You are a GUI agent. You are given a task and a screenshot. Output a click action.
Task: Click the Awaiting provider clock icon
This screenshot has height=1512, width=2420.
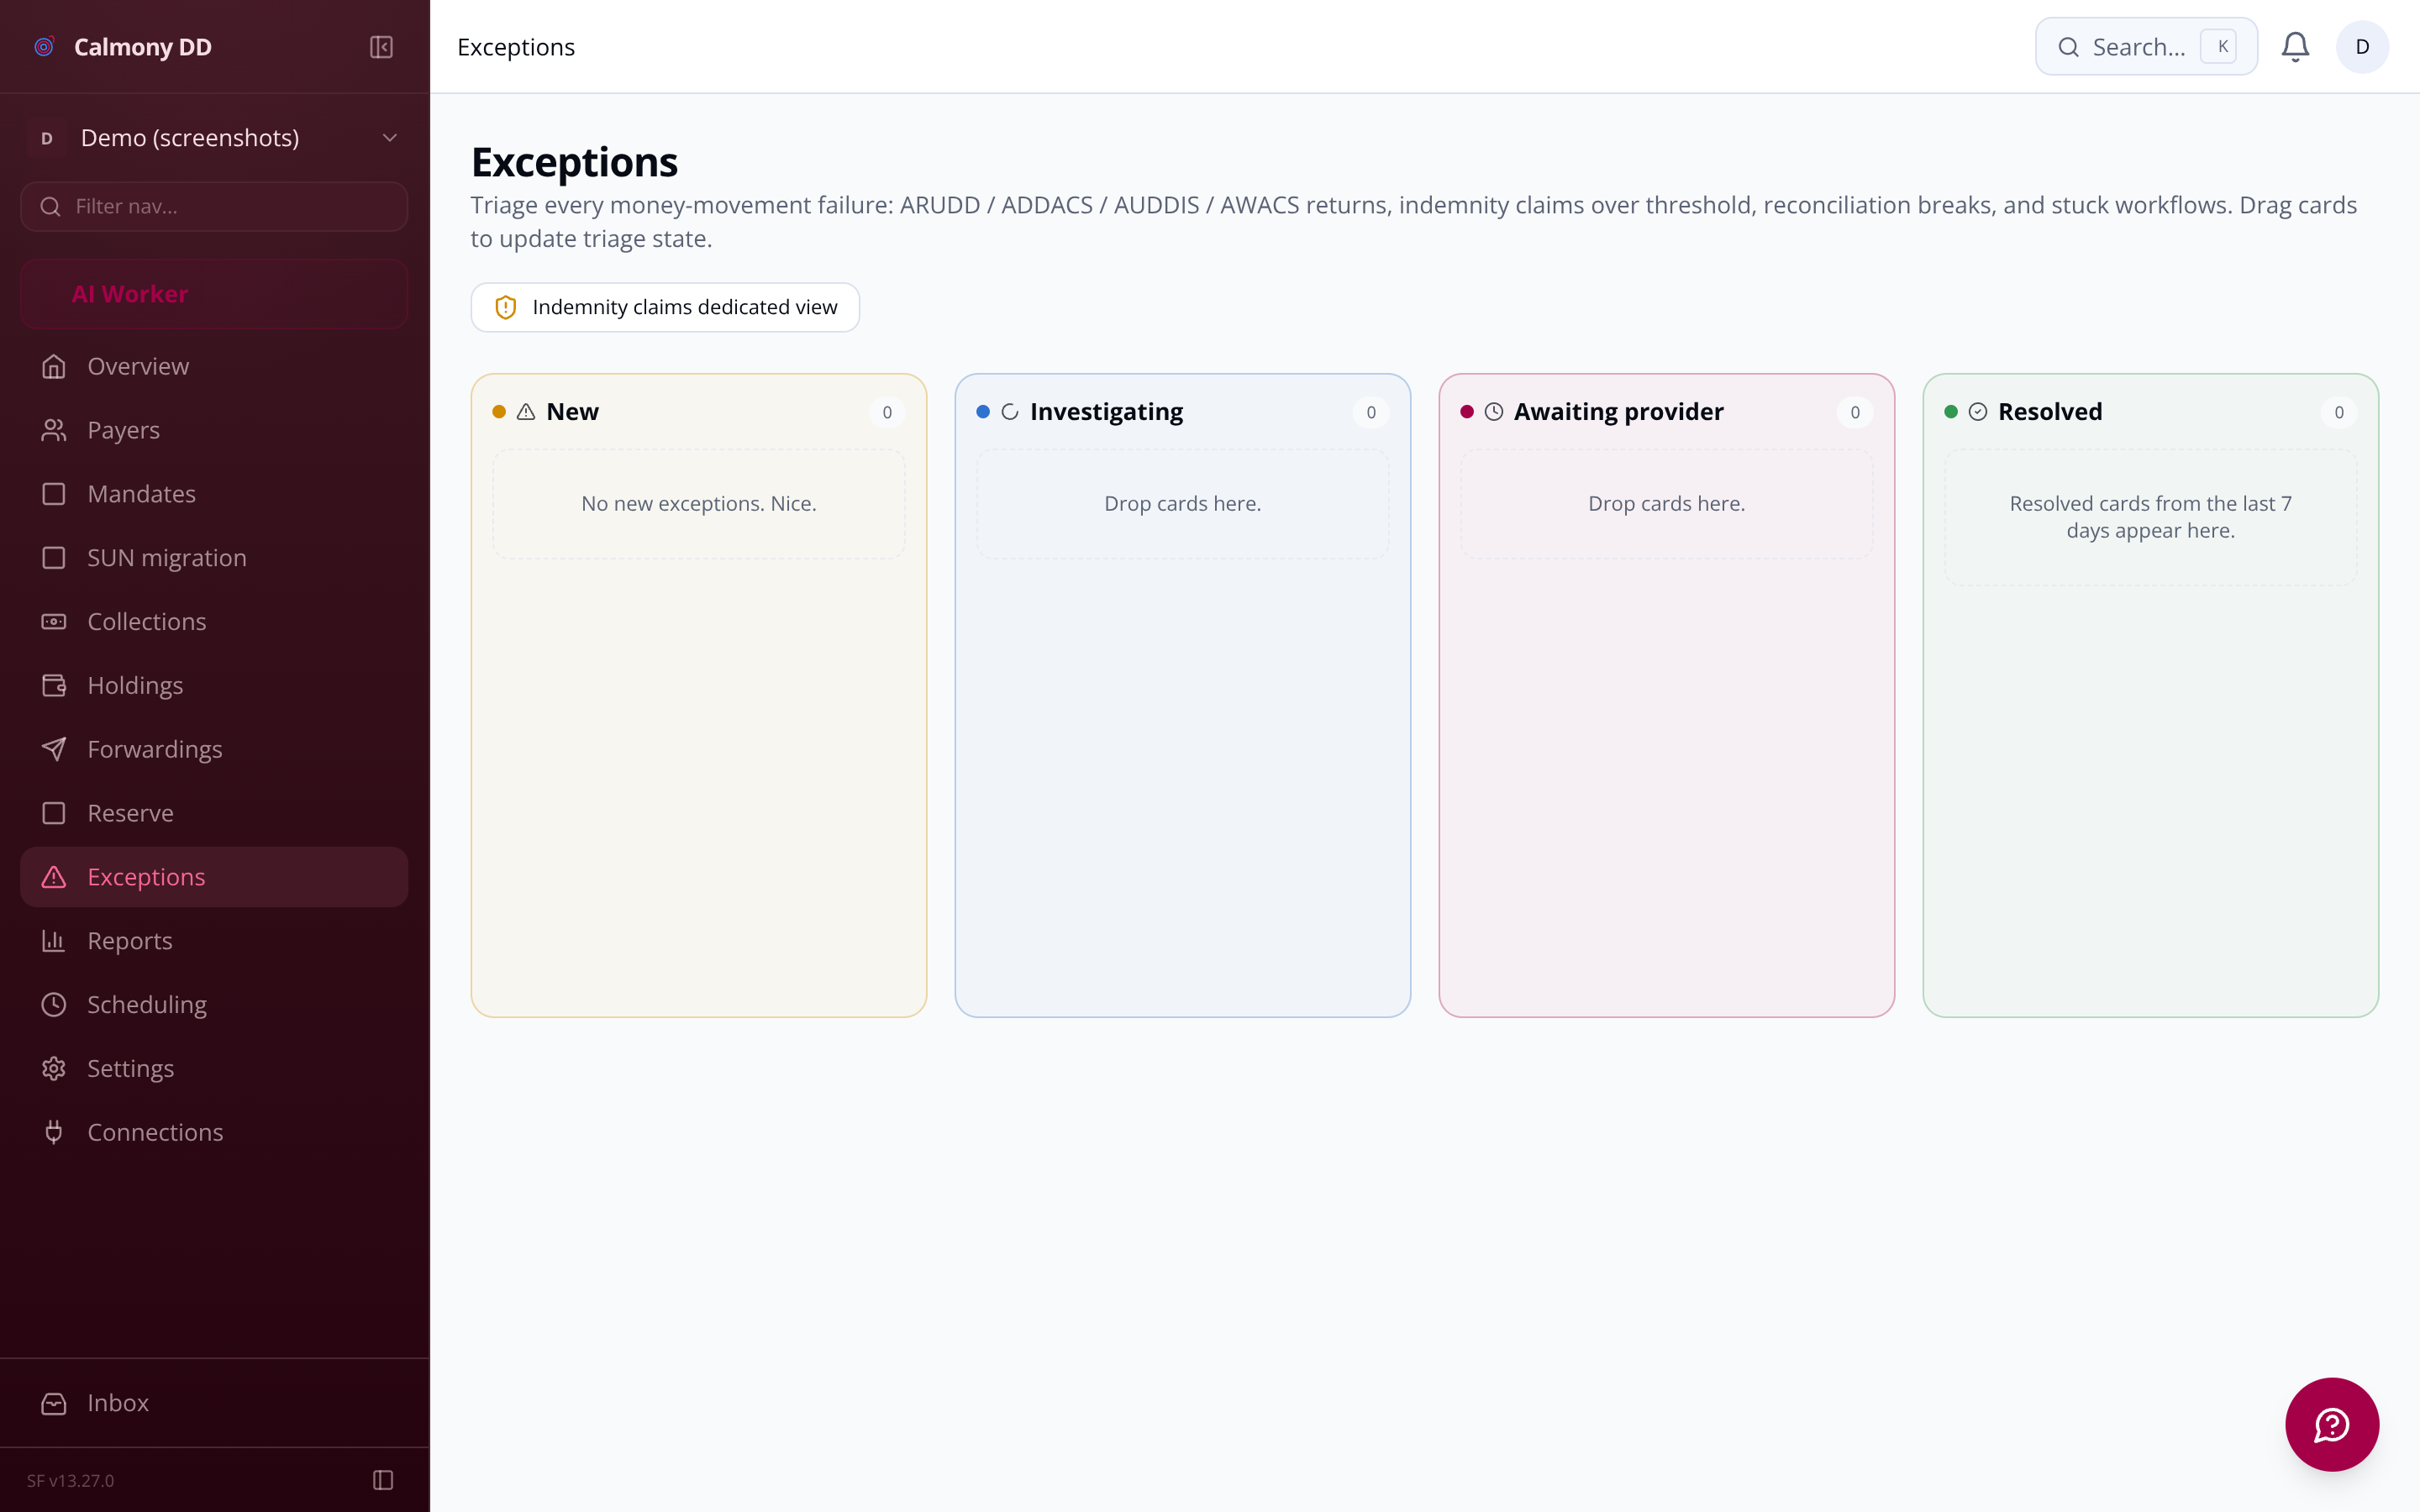pos(1494,413)
